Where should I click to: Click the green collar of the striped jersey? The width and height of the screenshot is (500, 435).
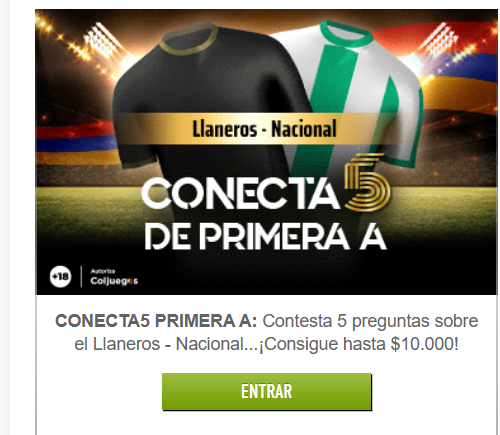[x=347, y=34]
